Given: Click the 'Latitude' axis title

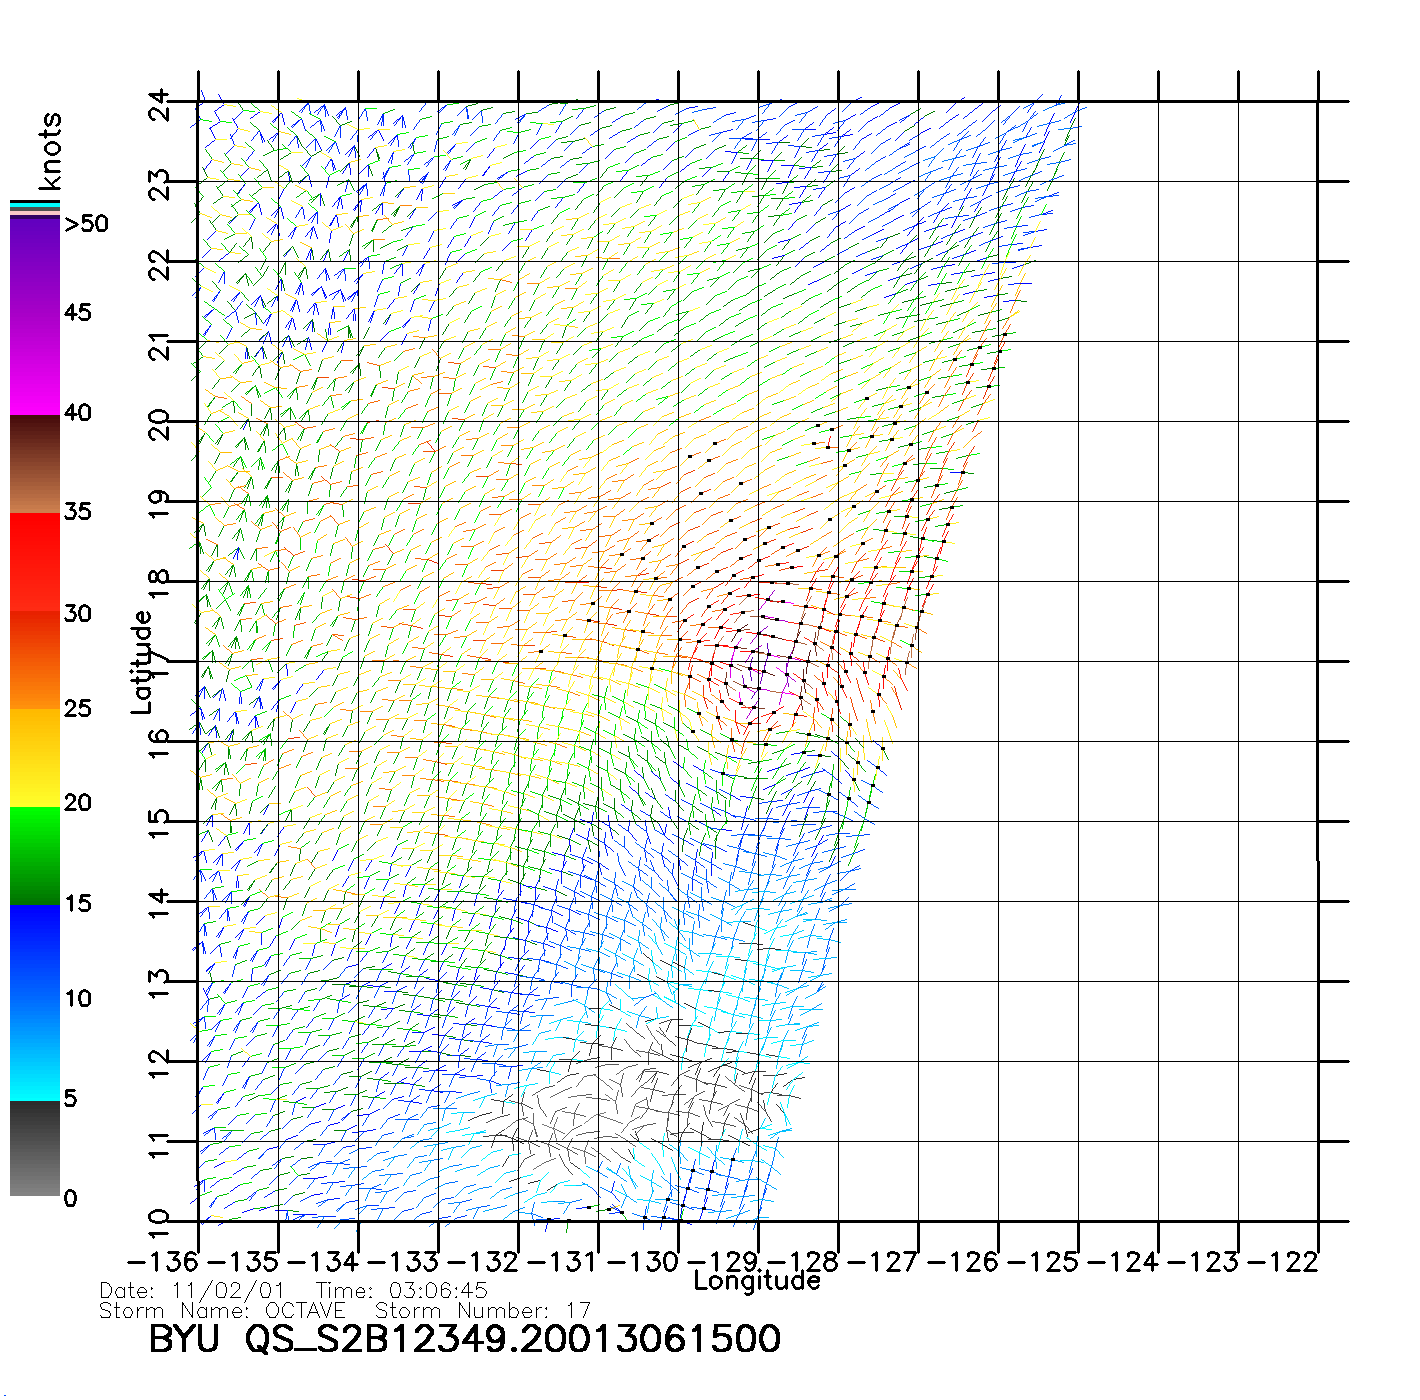Looking at the screenshot, I should [x=142, y=662].
